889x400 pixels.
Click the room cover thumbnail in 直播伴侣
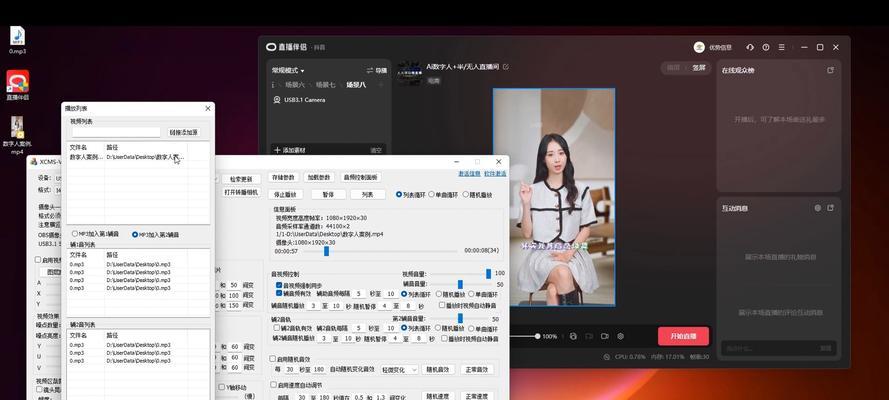coord(409,73)
